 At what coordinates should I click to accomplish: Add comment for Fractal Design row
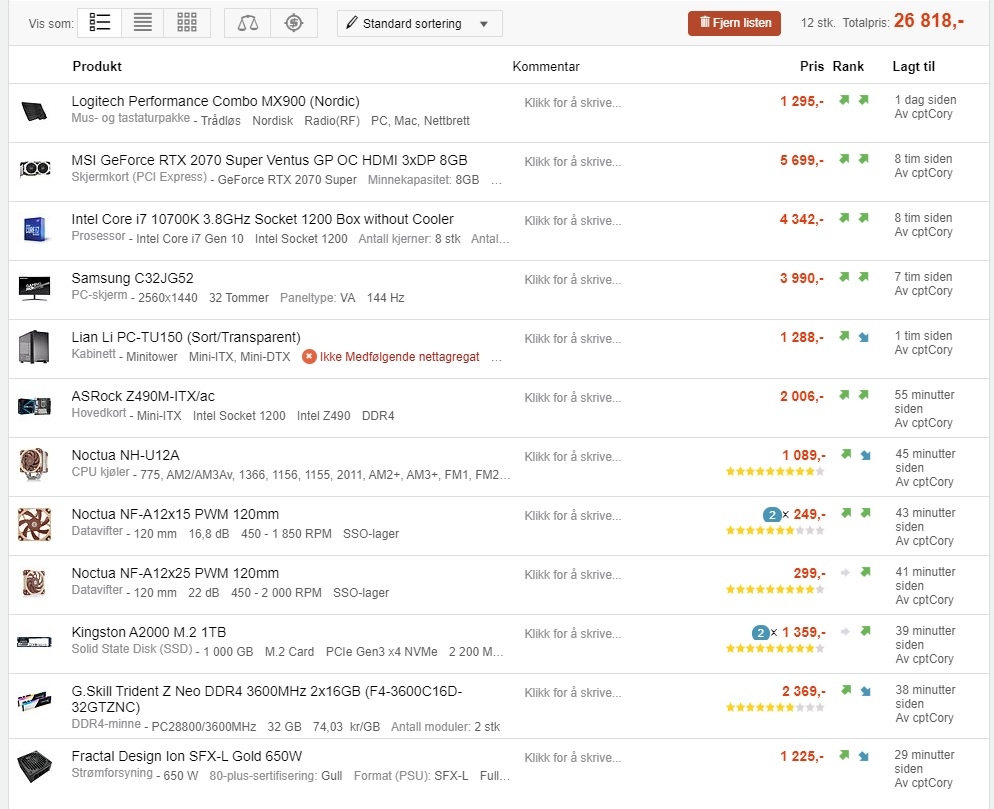click(572, 758)
